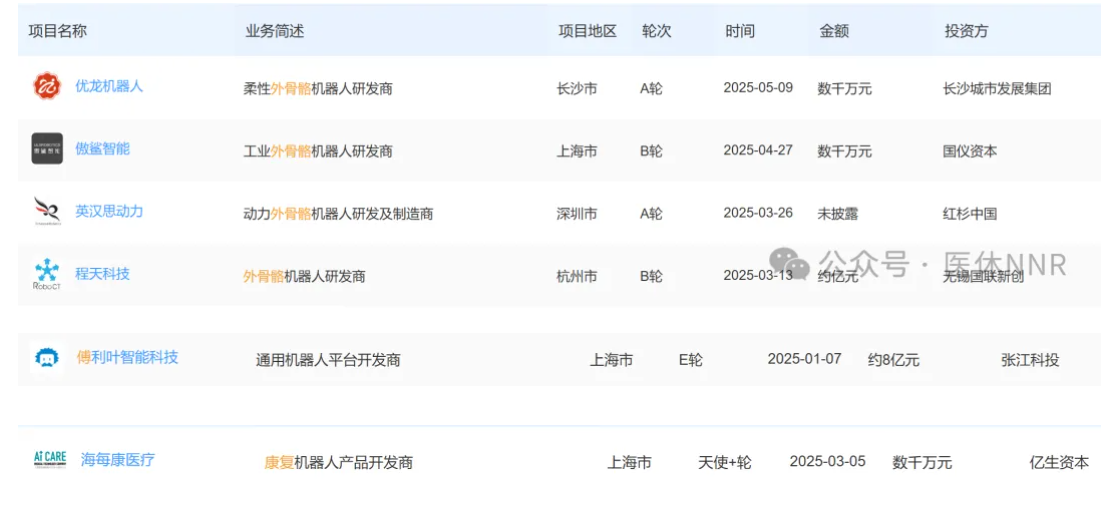Open the 傲鲨智能 project link
This screenshot has width=1109, height=509.
pyautogui.click(x=103, y=148)
